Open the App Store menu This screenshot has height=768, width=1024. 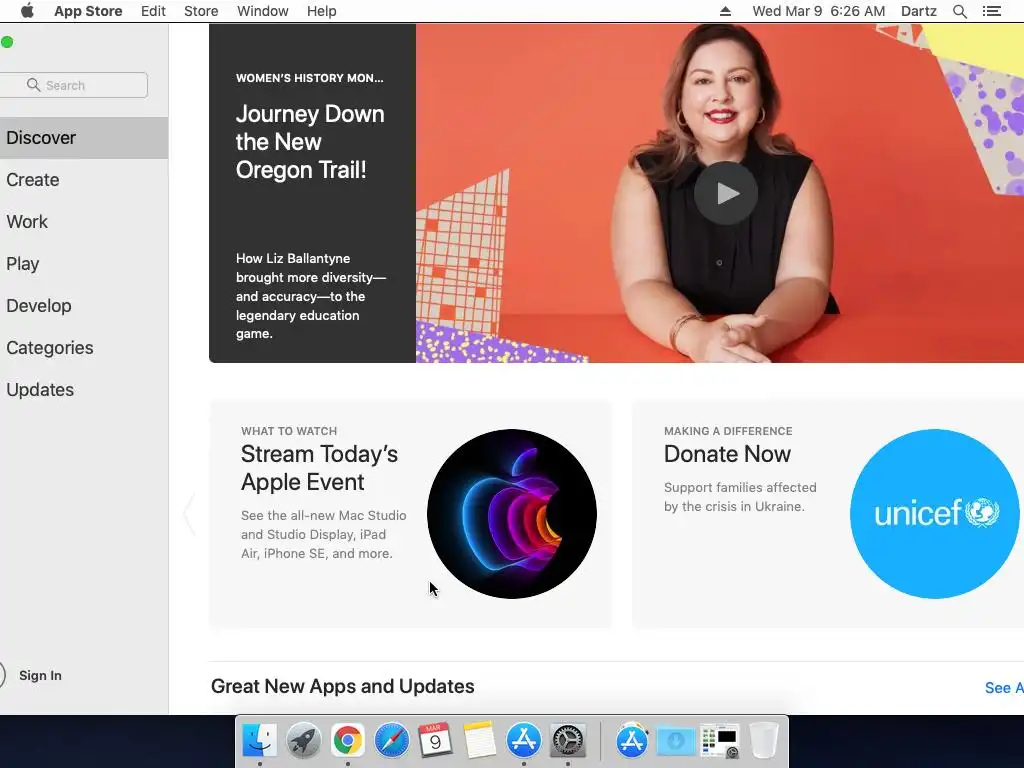[x=88, y=11]
